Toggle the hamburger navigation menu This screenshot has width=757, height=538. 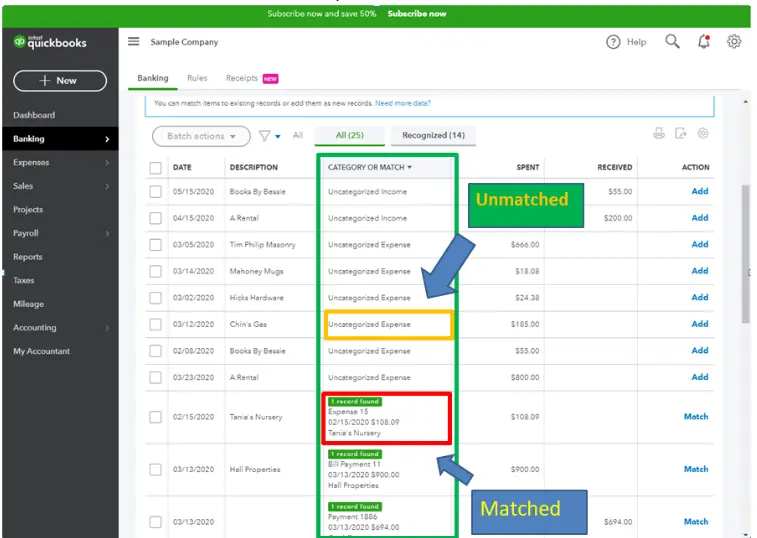coord(133,42)
